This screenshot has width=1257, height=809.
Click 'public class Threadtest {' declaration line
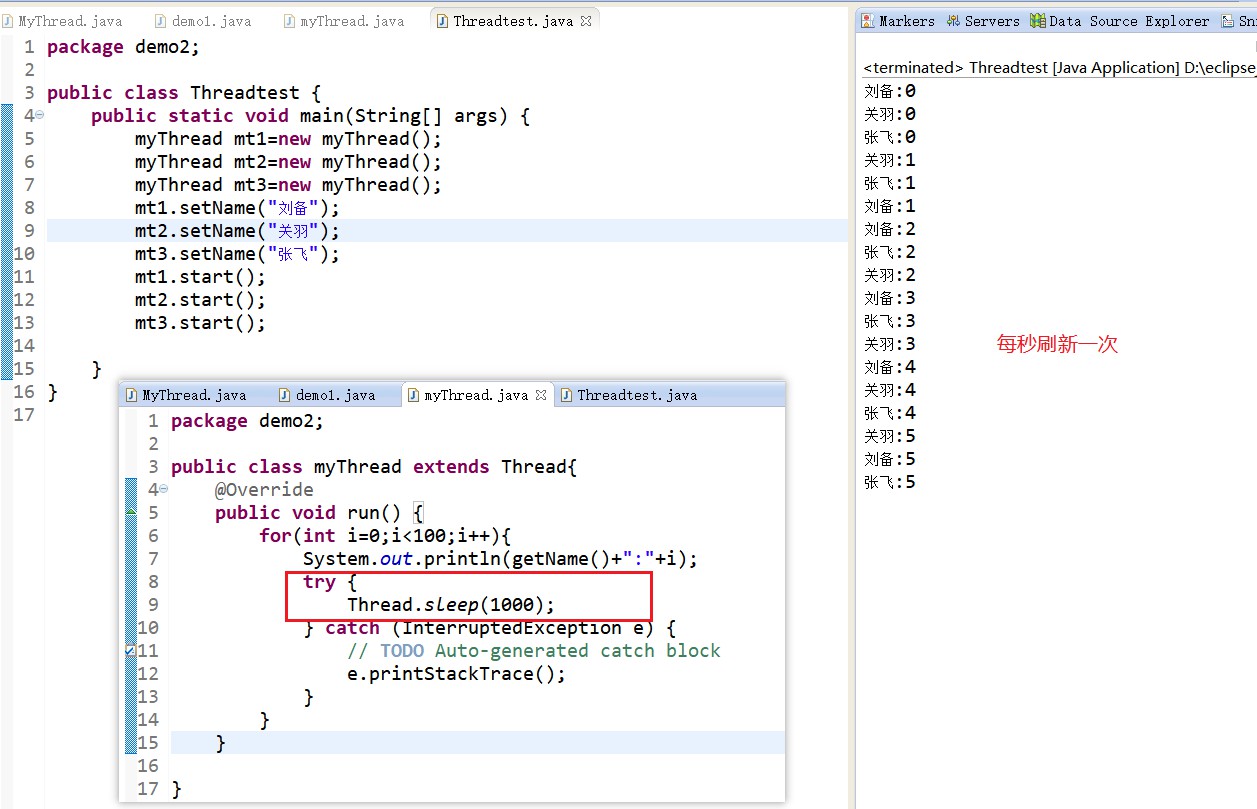(184, 93)
